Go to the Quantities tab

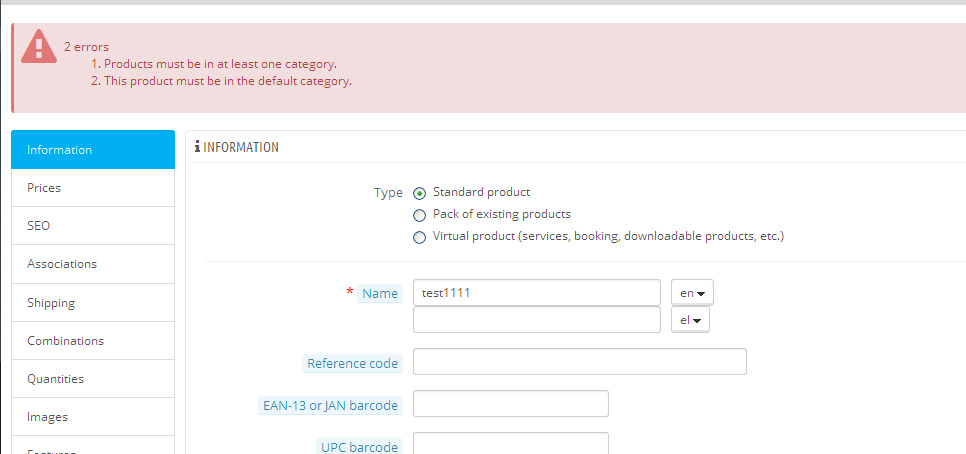click(93, 379)
